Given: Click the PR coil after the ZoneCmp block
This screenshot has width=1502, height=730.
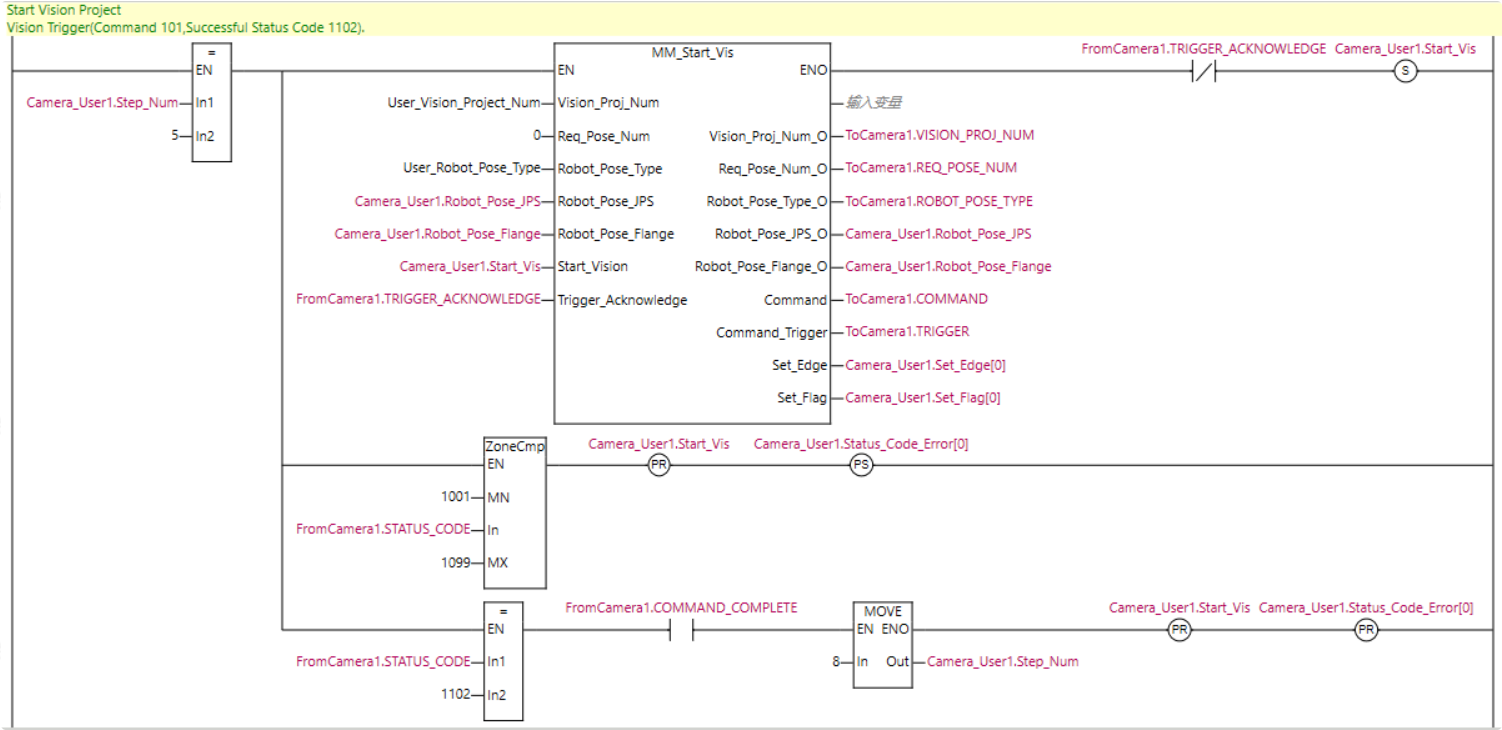Looking at the screenshot, I should click(x=658, y=465).
